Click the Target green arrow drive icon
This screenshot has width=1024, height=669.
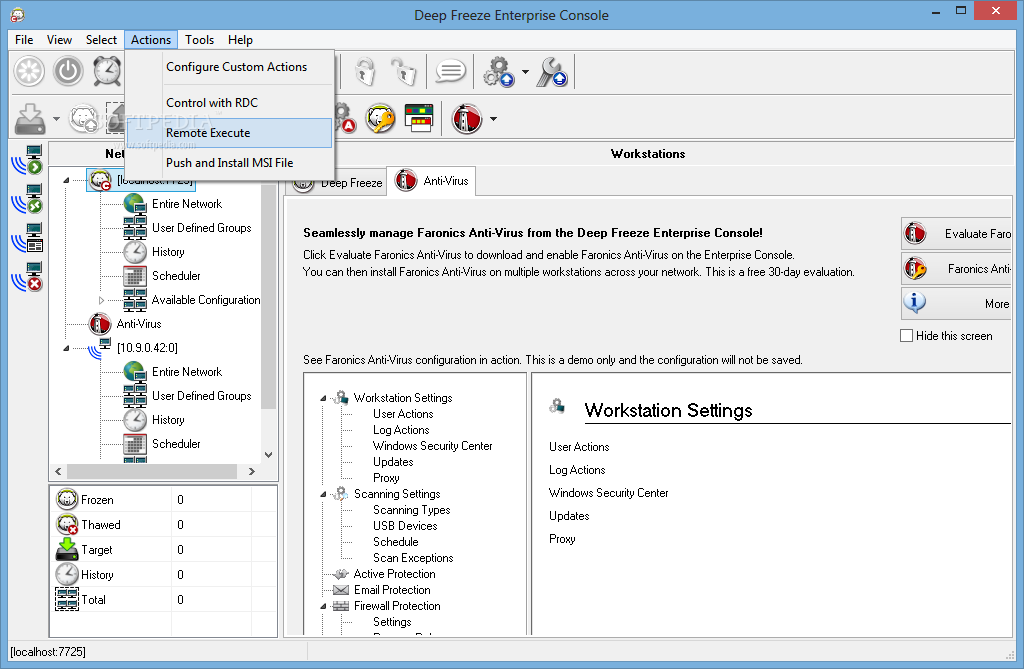point(67,549)
